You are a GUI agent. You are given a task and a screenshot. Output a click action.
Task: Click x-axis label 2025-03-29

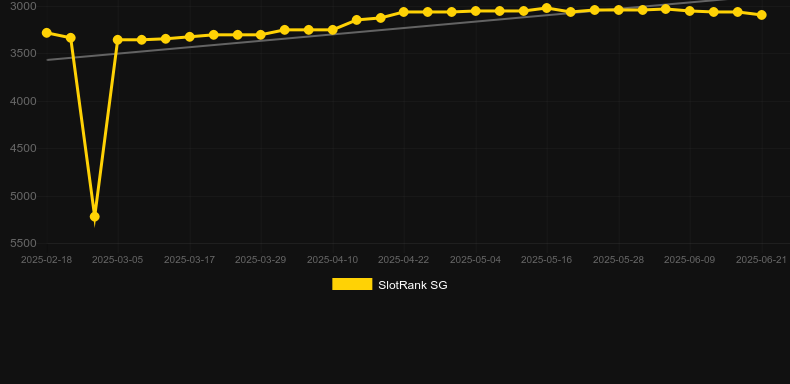[x=260, y=260]
